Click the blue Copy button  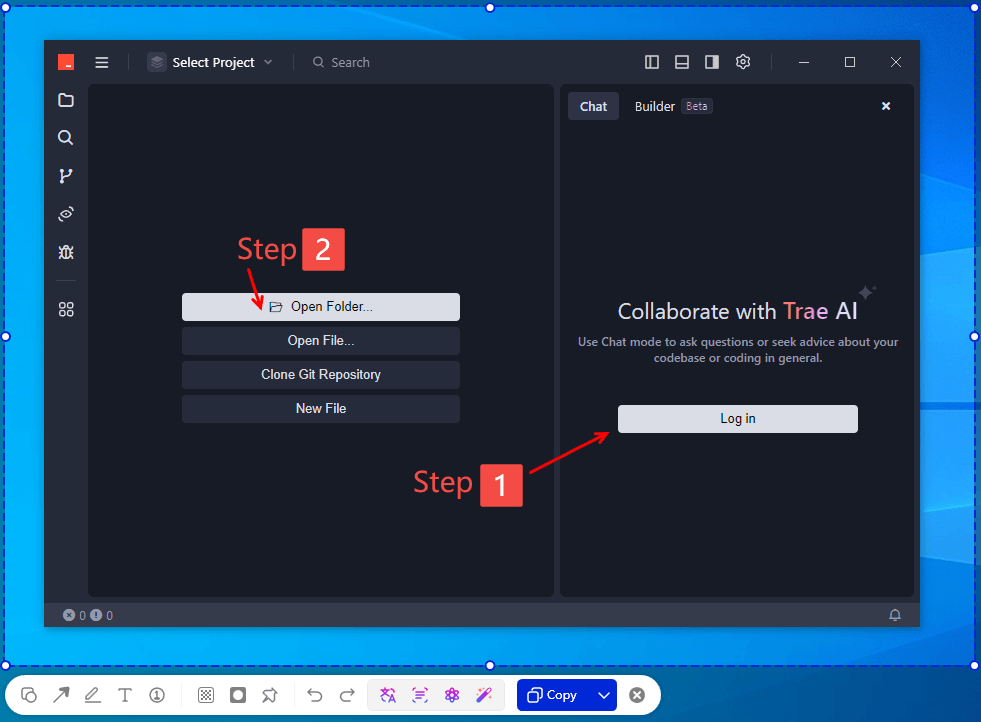click(x=553, y=695)
